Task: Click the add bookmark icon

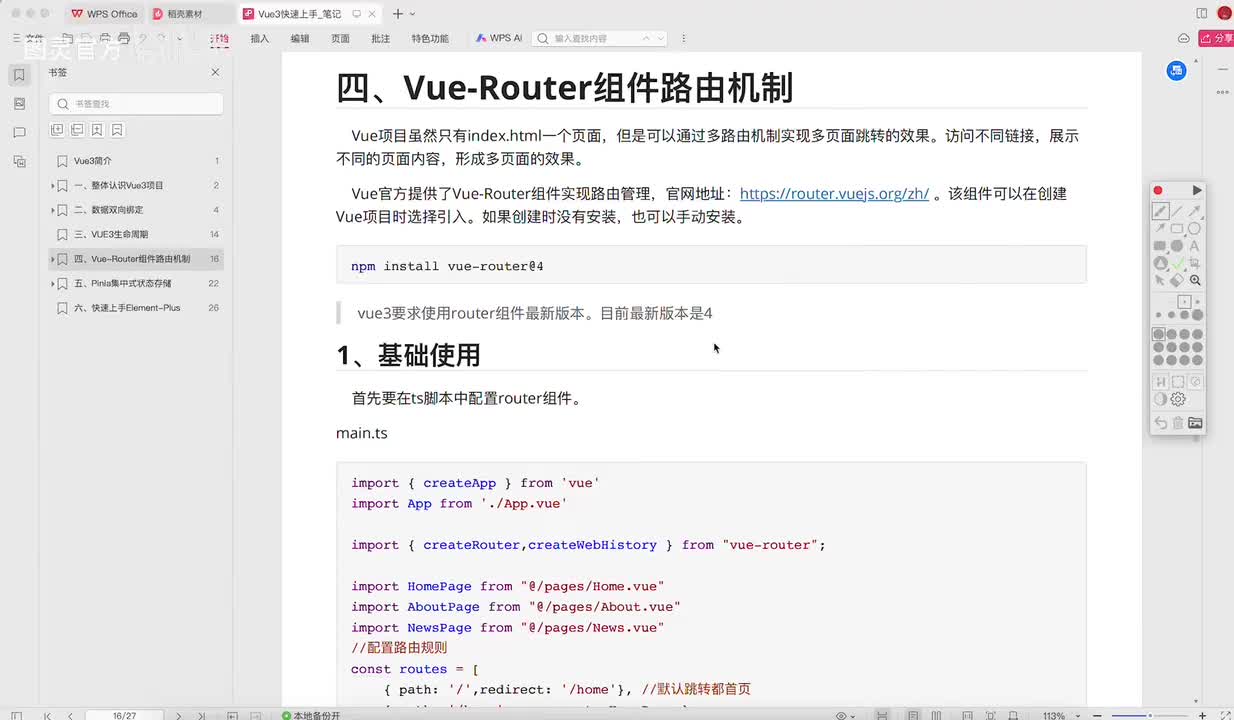Action: pyautogui.click(x=97, y=130)
